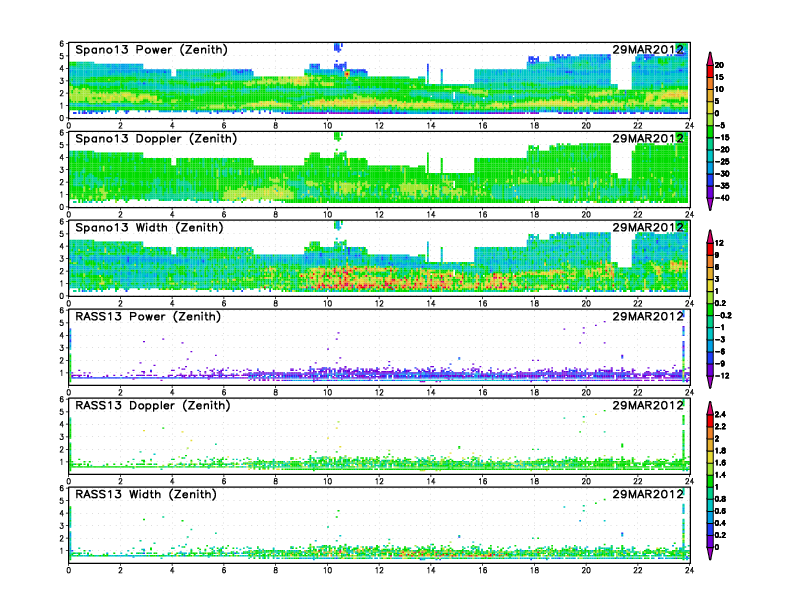Click the 29MAR2012 date in Spano13 Doppler panel

648,138
